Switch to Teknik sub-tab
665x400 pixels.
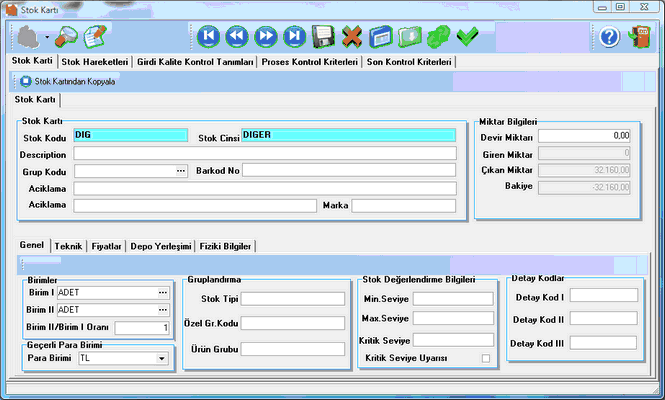[x=68, y=246]
